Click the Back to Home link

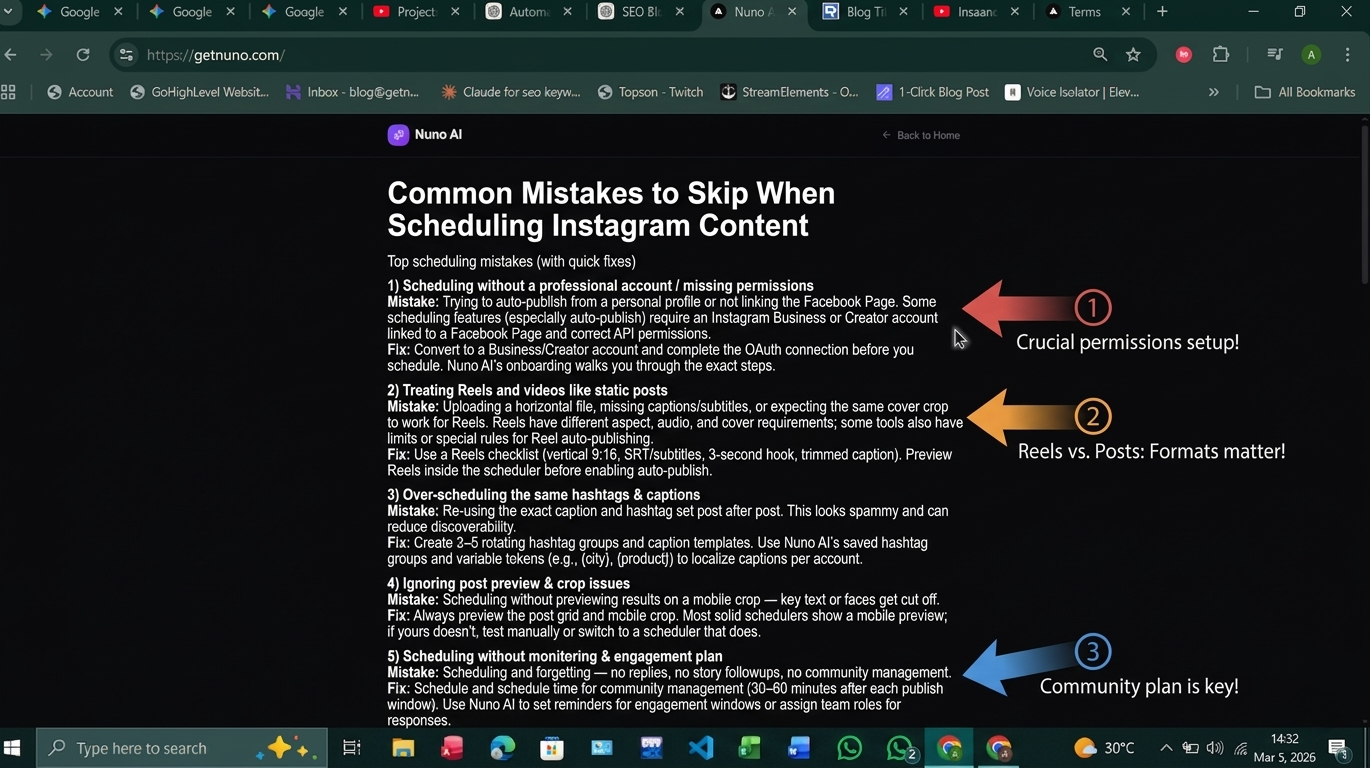921,135
